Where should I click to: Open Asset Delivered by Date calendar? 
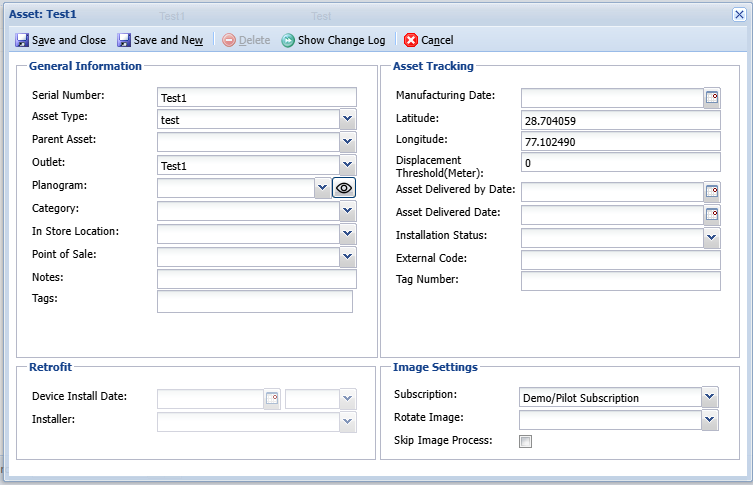[712, 192]
